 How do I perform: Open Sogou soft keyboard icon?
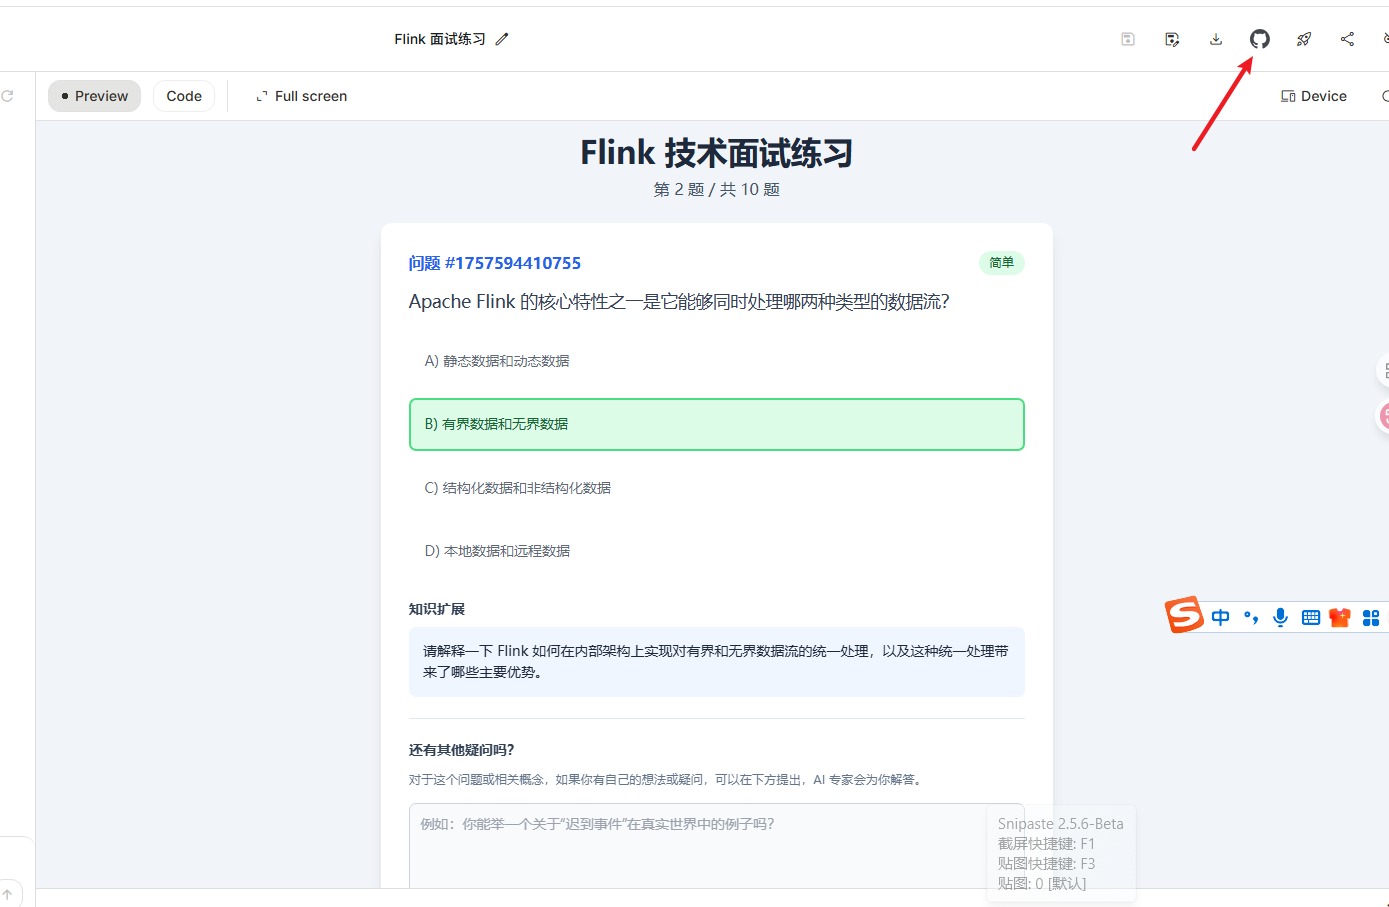[1311, 618]
